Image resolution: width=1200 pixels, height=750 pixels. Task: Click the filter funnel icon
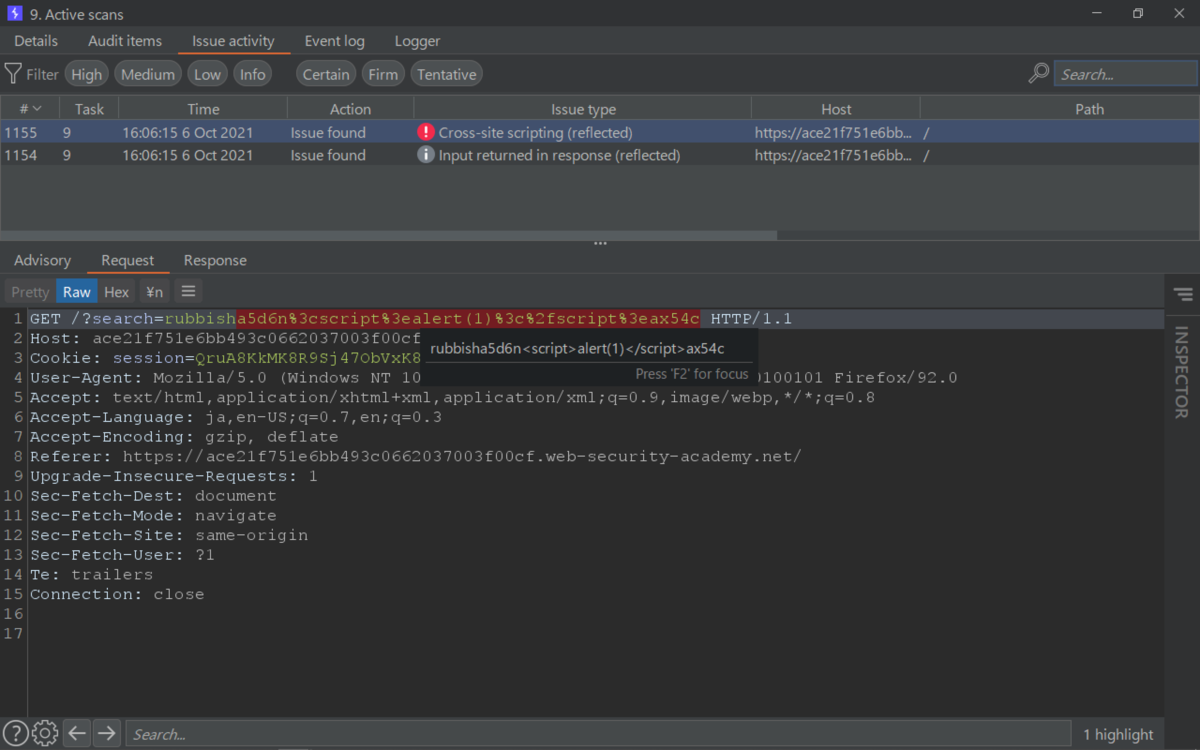[13, 74]
